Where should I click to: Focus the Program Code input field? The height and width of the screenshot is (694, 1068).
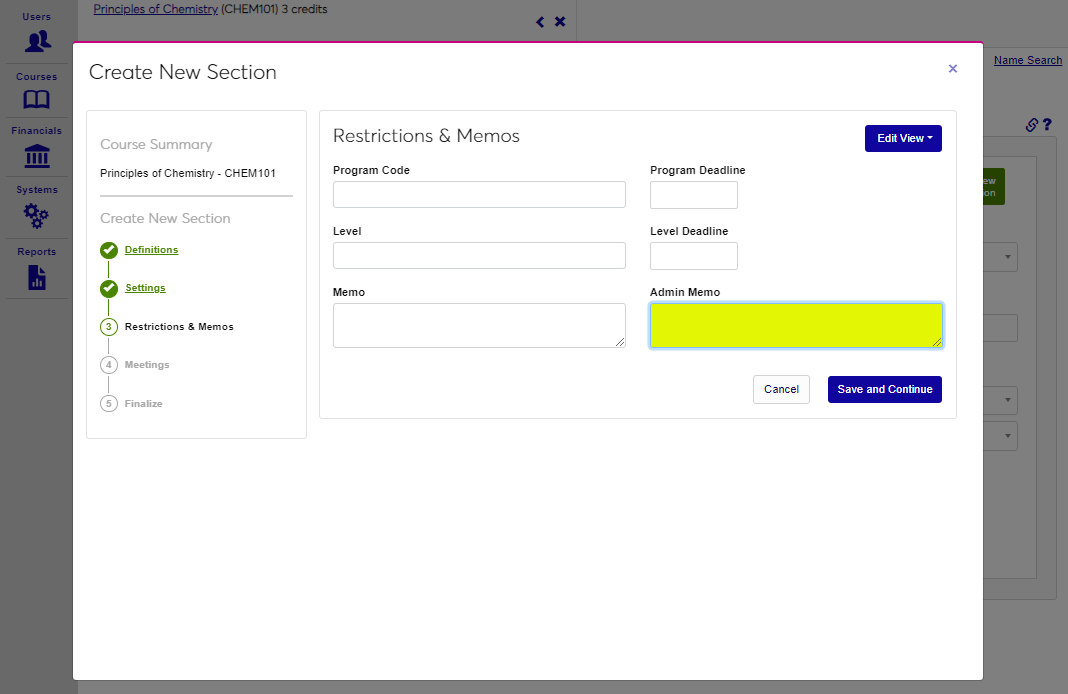(479, 195)
